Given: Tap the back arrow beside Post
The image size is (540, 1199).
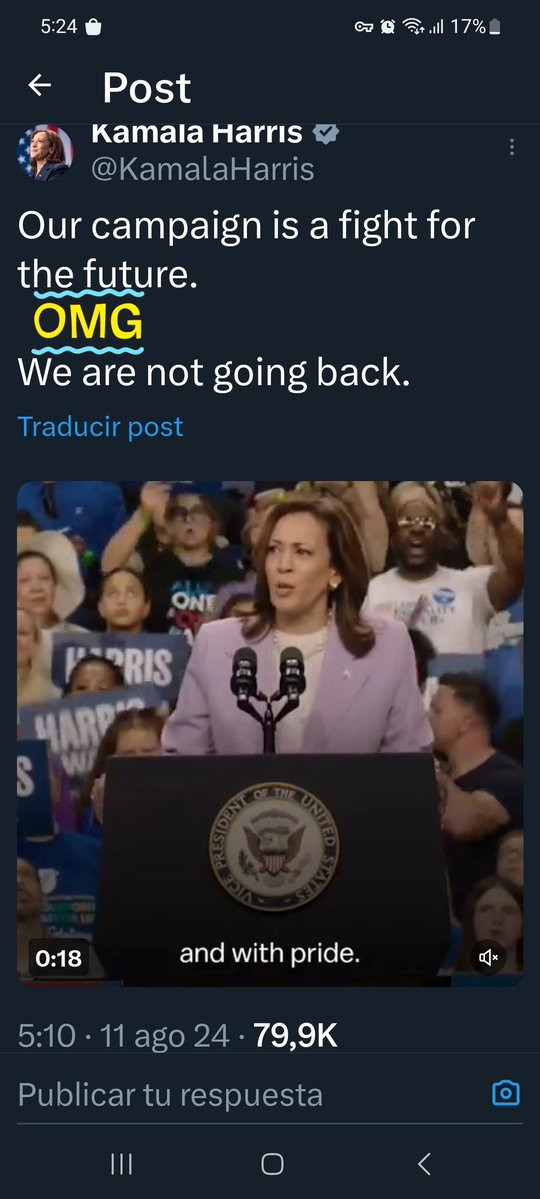Looking at the screenshot, I should [40, 86].
